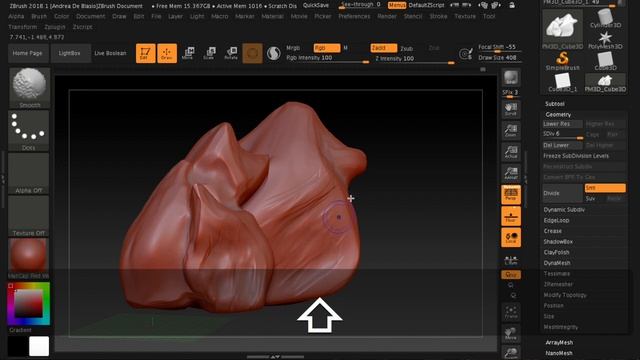
Task: Select the Rotate transform icon
Action: point(231,53)
